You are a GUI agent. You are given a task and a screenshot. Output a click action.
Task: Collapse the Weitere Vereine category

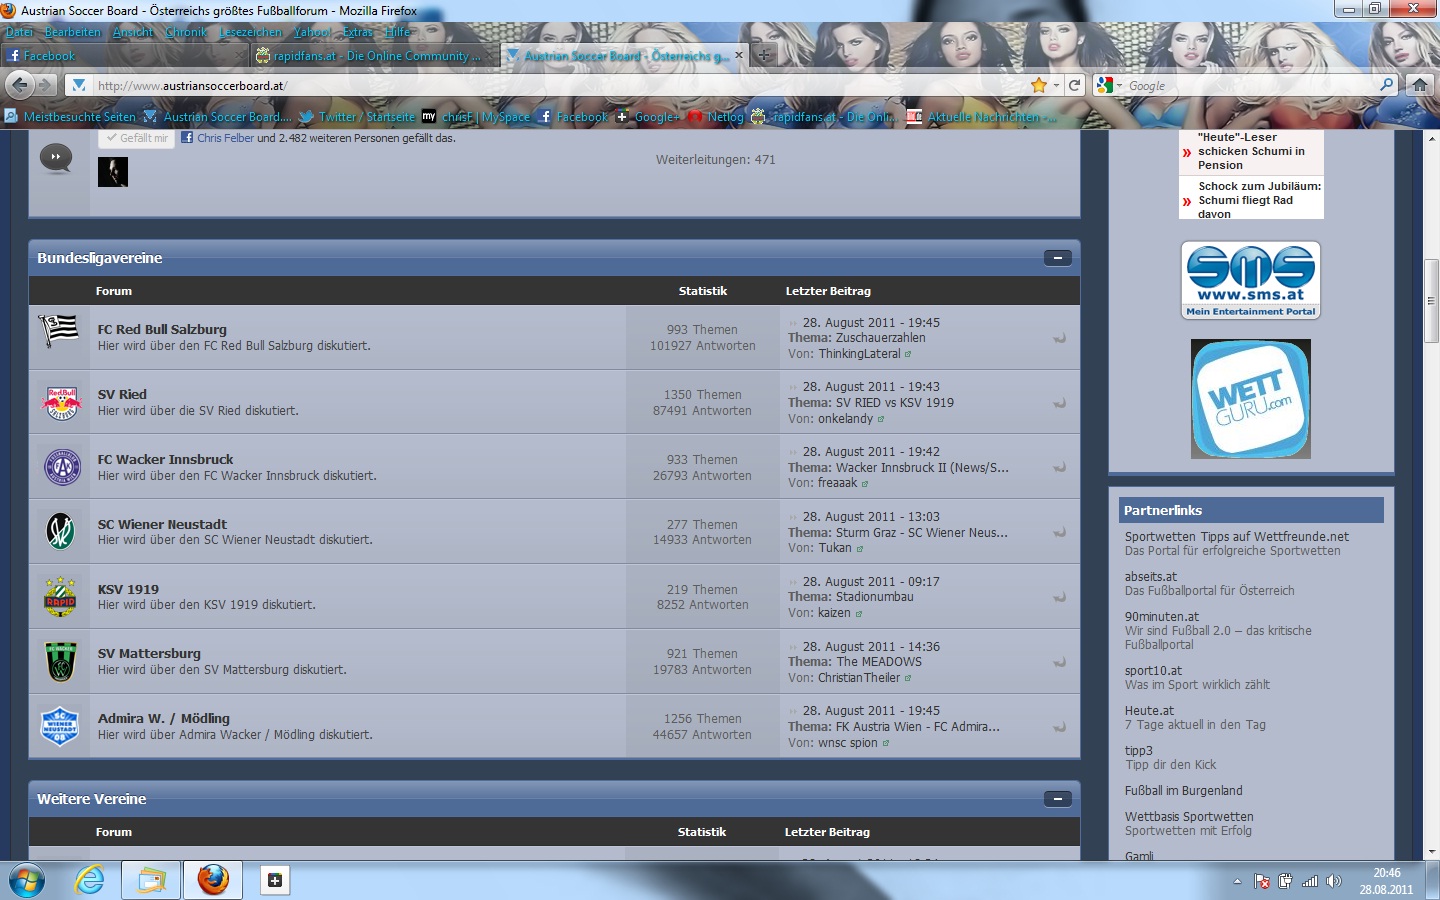tap(1057, 799)
